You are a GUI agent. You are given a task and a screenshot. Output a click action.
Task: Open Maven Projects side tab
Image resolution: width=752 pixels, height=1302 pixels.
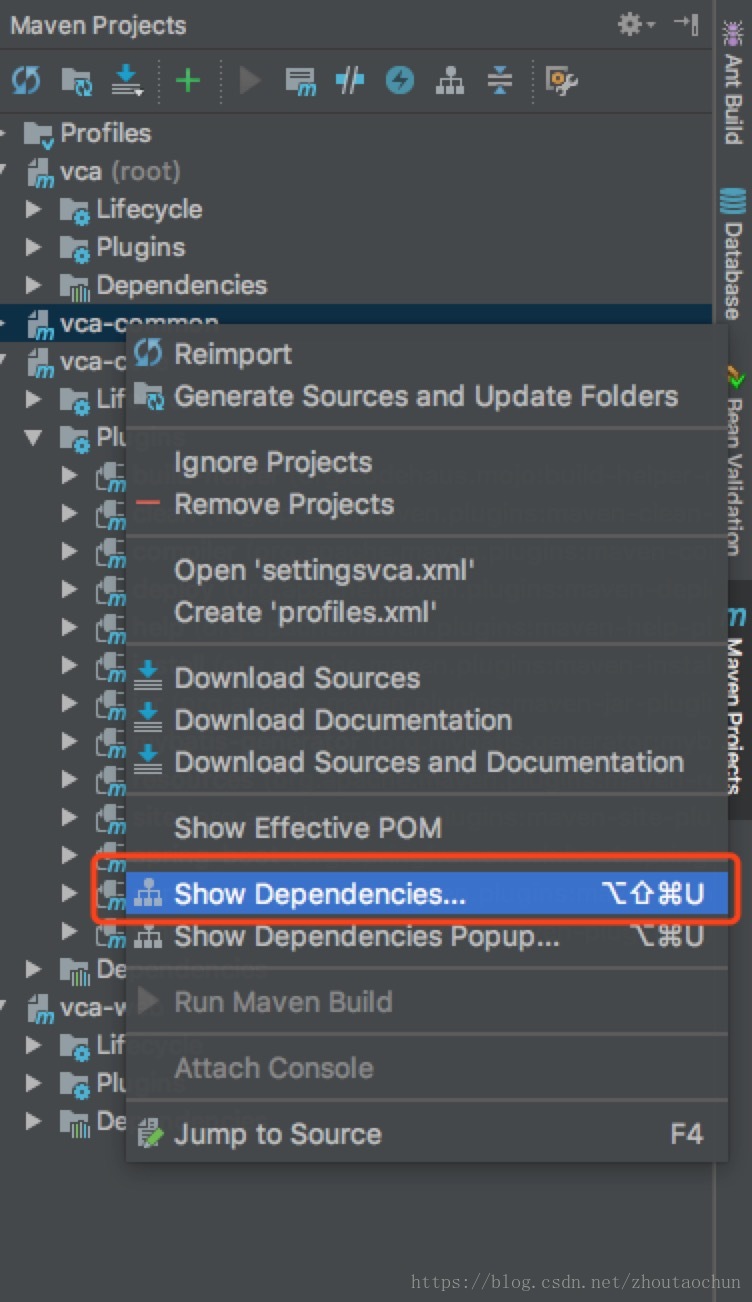737,697
